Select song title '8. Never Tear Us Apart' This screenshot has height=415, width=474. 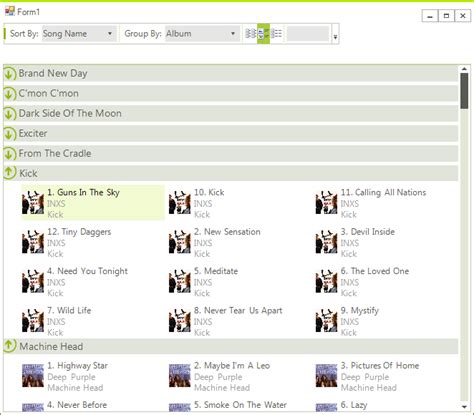(x=238, y=311)
